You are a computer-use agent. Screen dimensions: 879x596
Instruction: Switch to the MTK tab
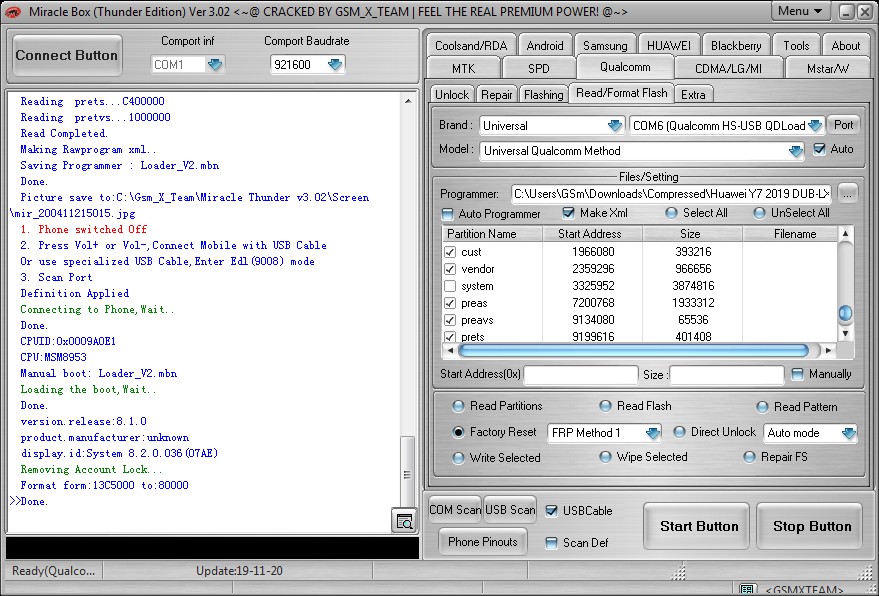click(x=464, y=68)
